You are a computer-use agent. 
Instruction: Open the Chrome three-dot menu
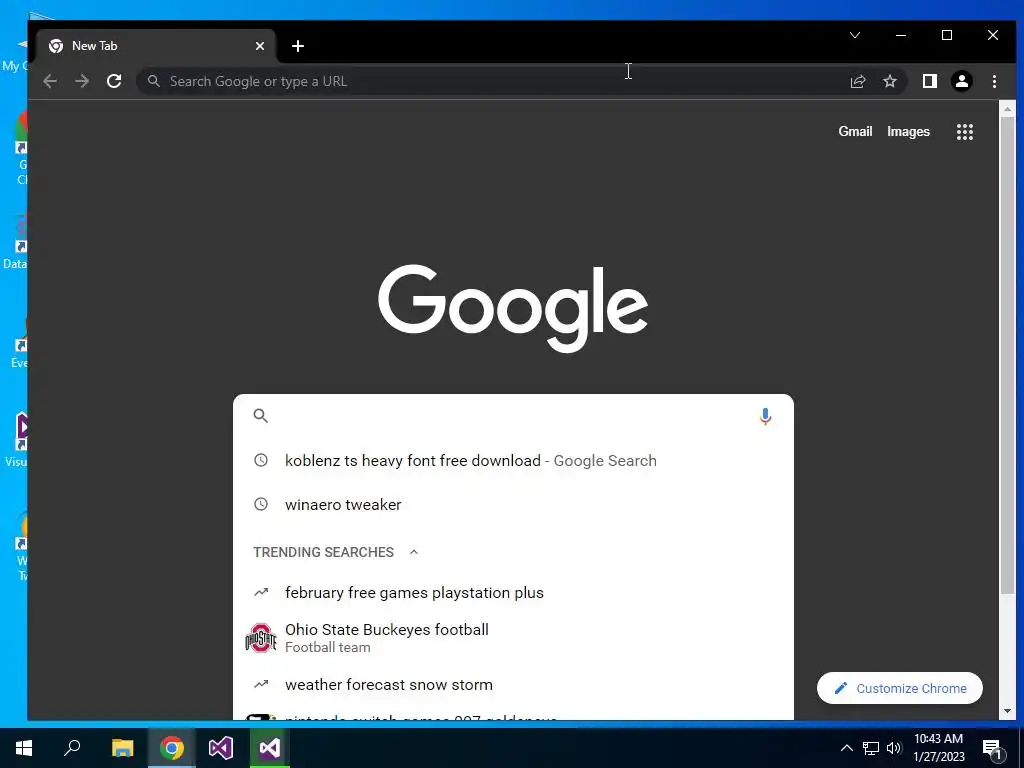pos(994,81)
